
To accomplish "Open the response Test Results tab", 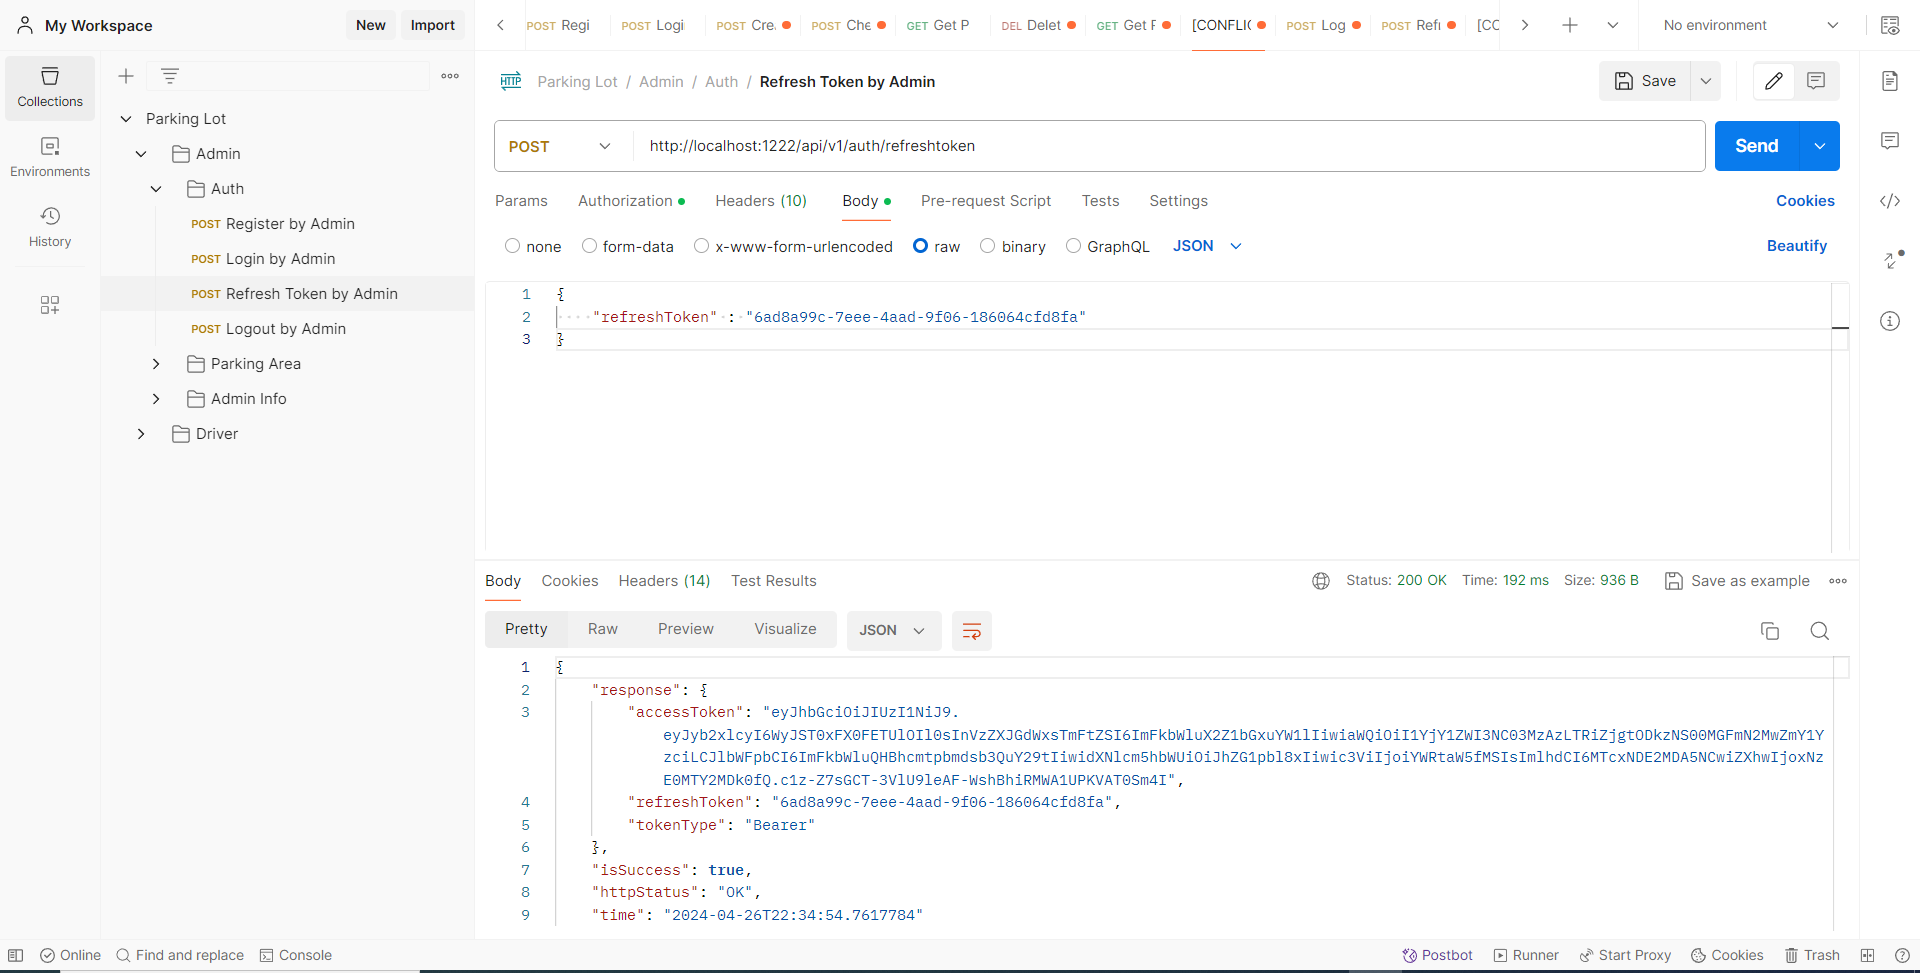I will (774, 581).
